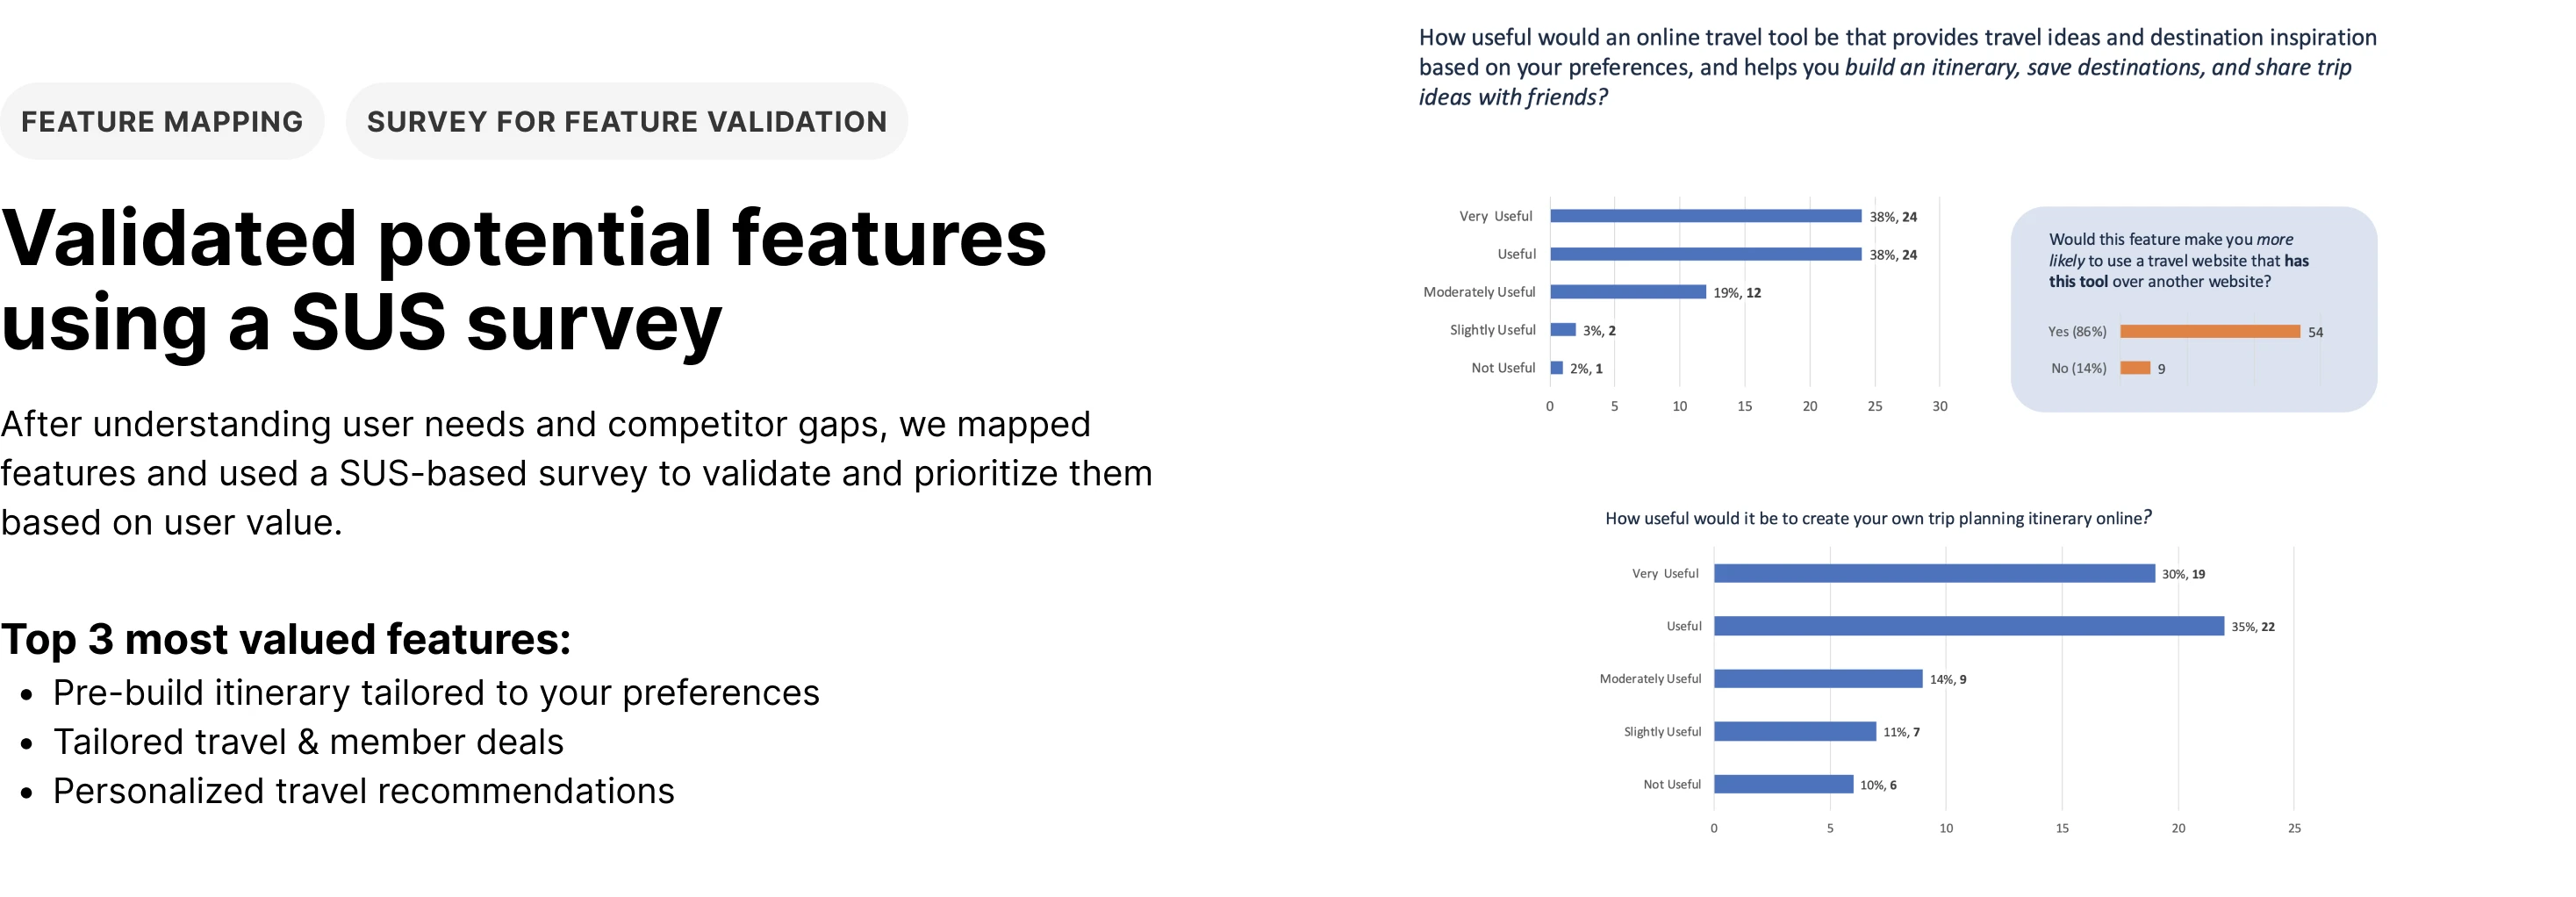
Task: Click the Slightly Useful bar labeled 3%, 2
Action: pyautogui.click(x=1563, y=330)
